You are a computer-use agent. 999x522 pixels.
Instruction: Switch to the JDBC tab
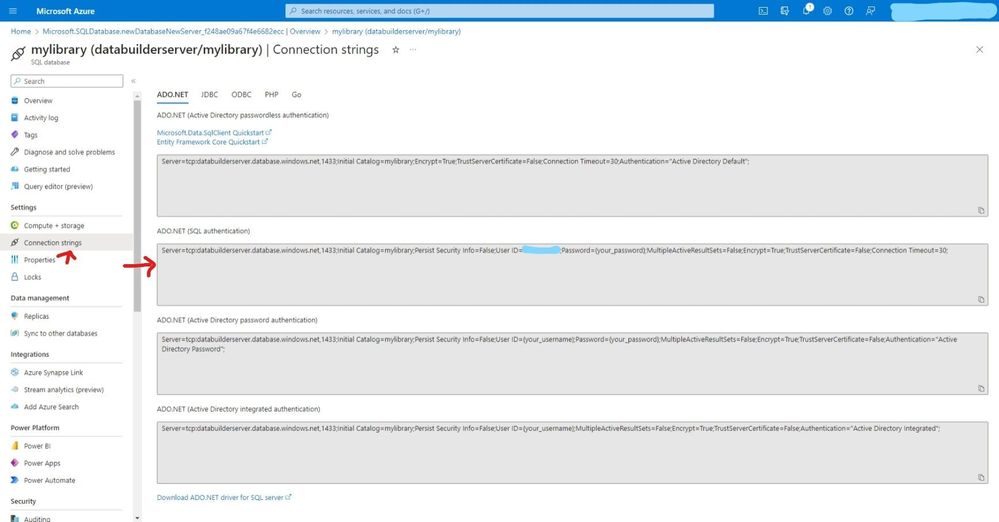point(210,94)
